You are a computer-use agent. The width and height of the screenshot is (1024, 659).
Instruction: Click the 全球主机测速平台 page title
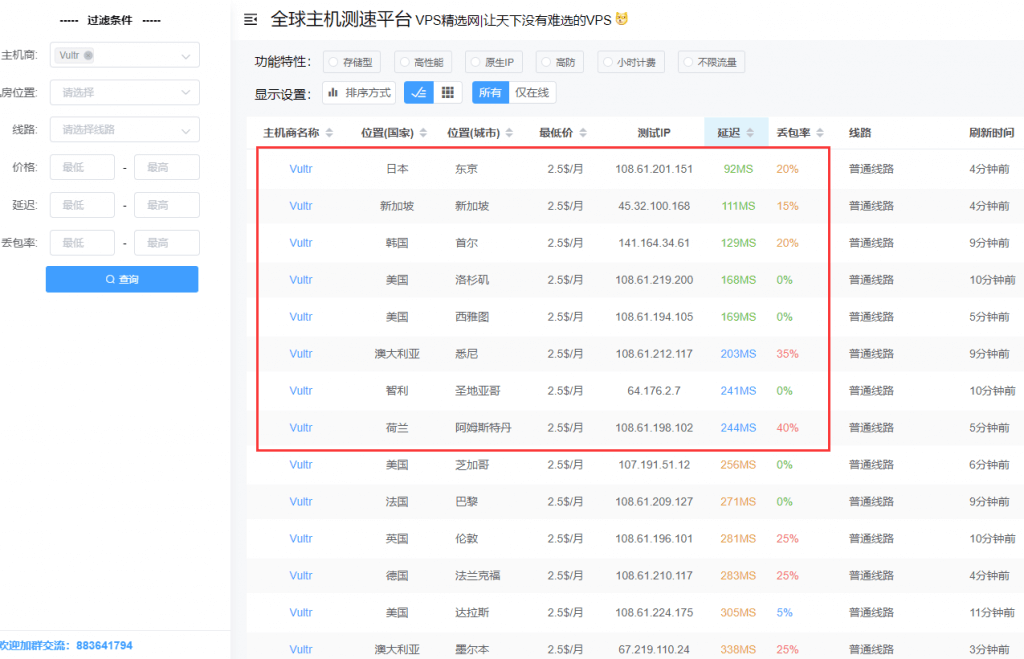click(x=342, y=20)
